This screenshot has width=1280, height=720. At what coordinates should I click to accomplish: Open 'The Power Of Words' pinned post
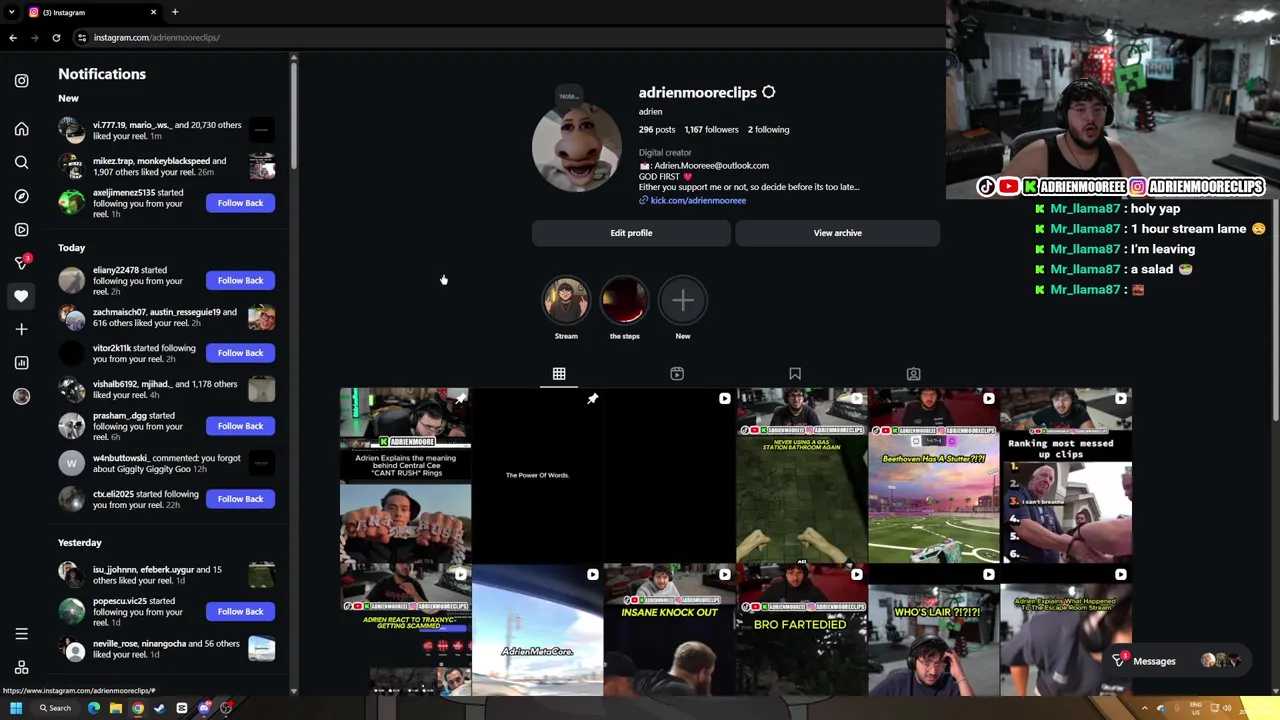coord(537,476)
